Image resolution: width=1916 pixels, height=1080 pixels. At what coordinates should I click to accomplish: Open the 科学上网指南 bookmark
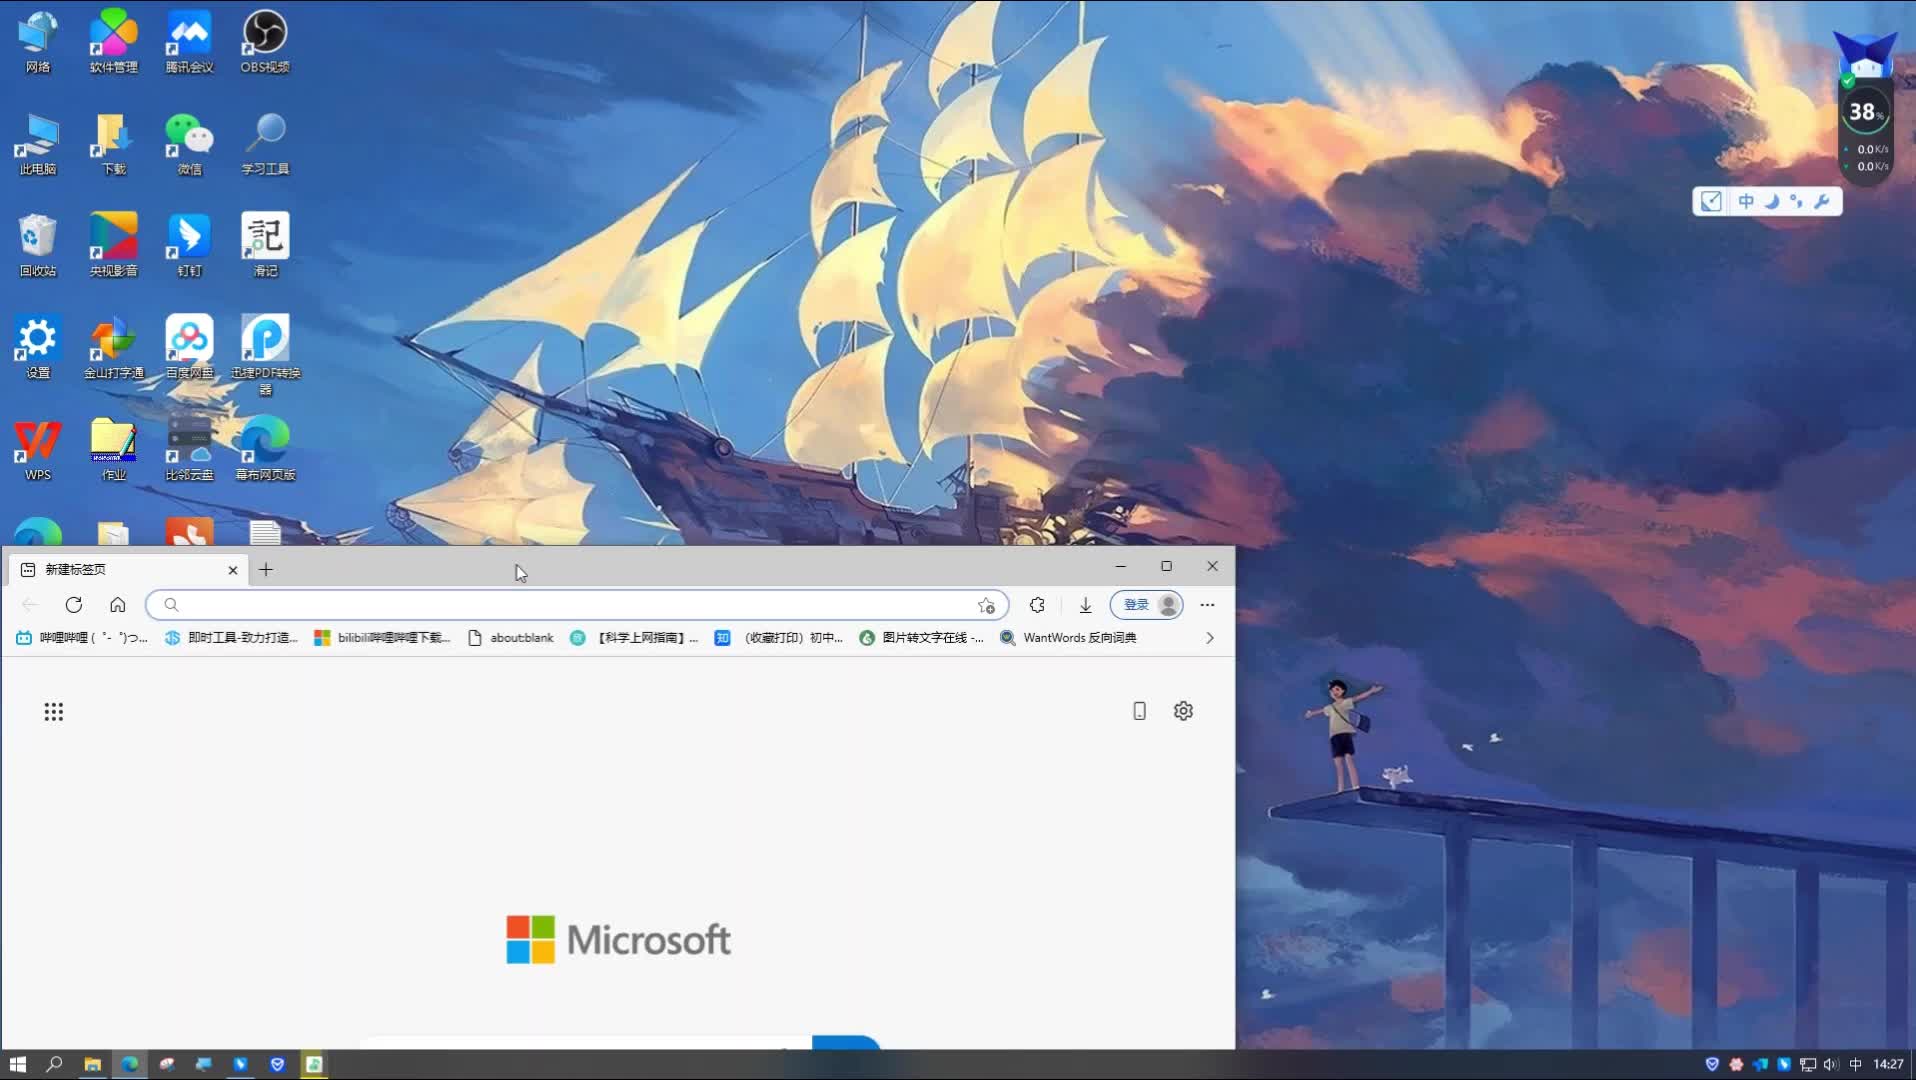(634, 638)
